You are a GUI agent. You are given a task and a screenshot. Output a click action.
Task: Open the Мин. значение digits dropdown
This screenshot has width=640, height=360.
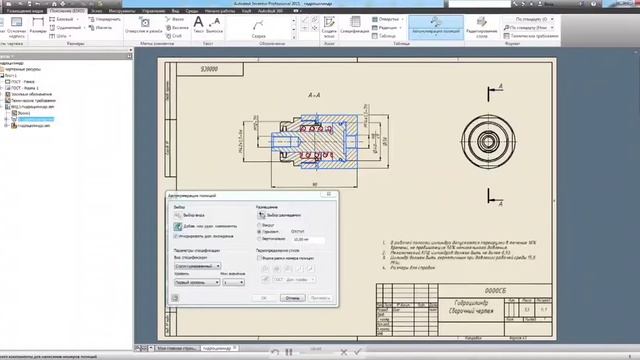pos(233,282)
